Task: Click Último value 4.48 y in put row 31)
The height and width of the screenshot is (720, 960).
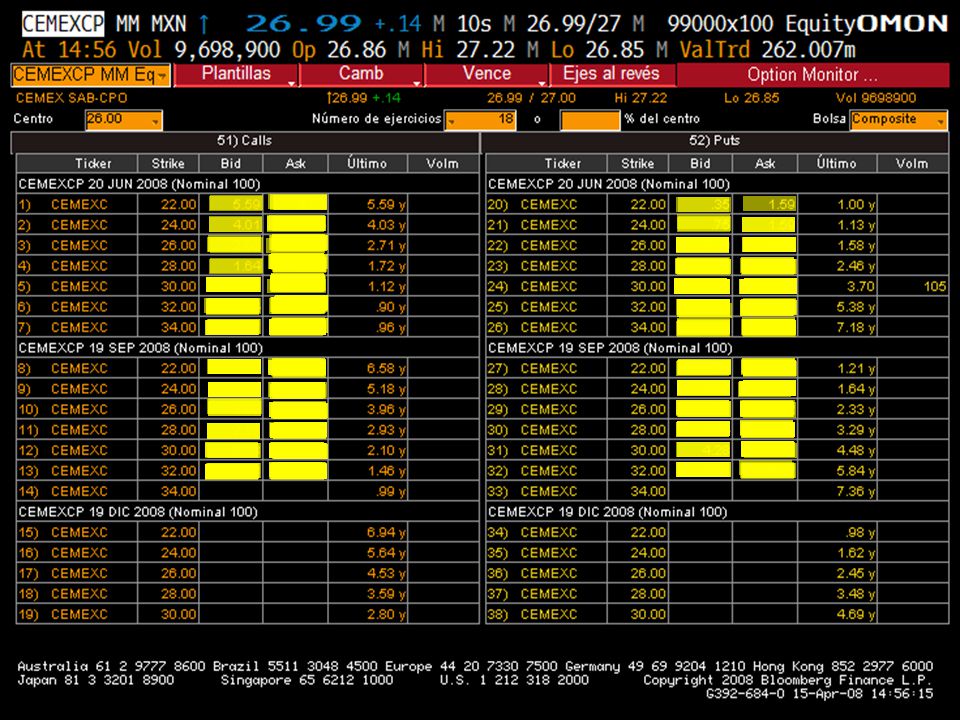Action: [x=856, y=451]
